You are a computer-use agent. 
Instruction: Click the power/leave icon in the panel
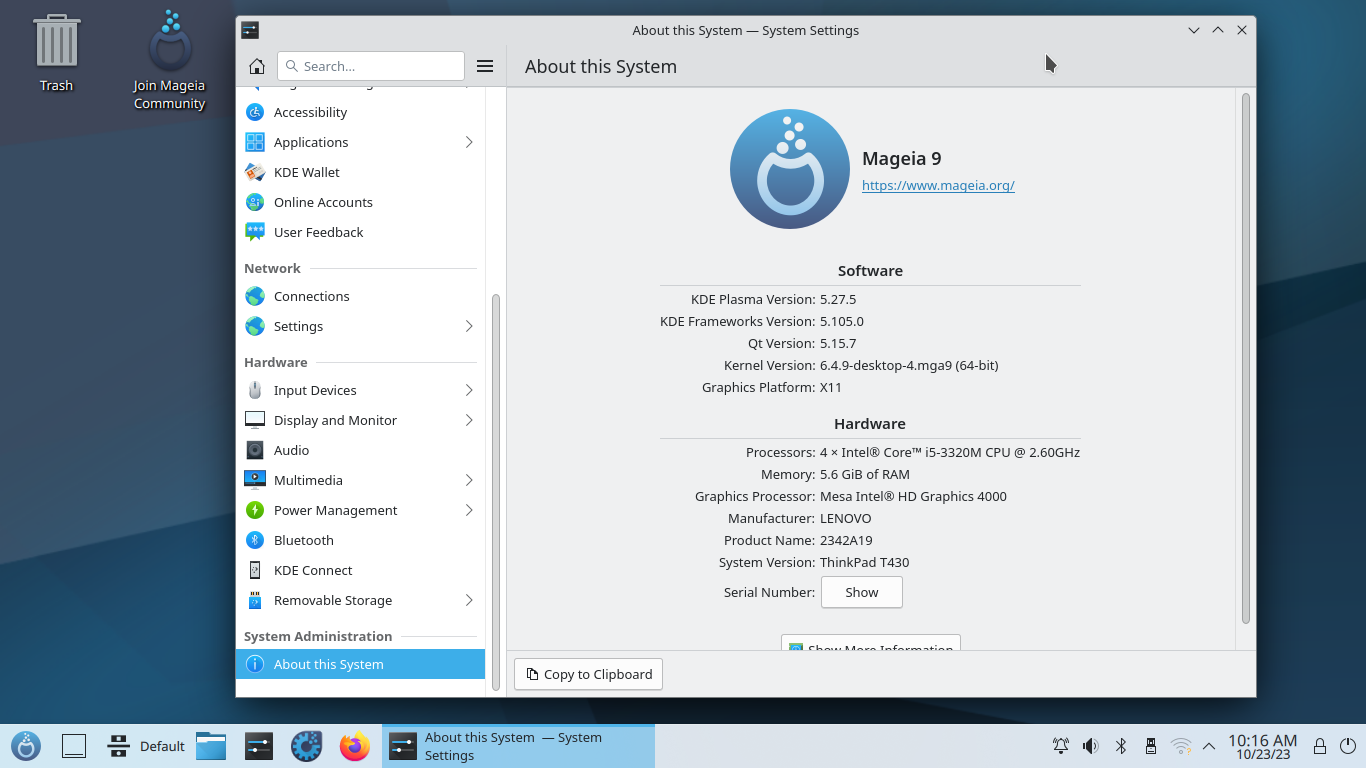click(1348, 746)
